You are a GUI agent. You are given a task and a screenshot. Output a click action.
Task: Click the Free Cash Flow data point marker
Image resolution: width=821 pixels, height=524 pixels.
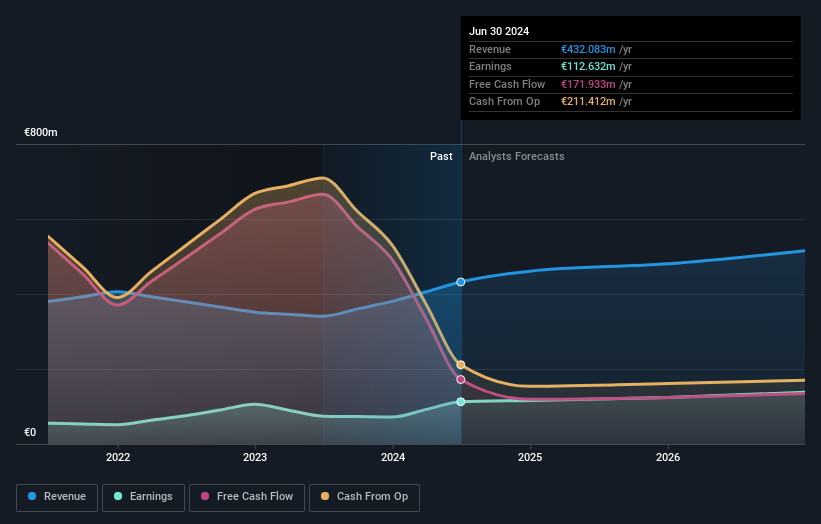[461, 380]
